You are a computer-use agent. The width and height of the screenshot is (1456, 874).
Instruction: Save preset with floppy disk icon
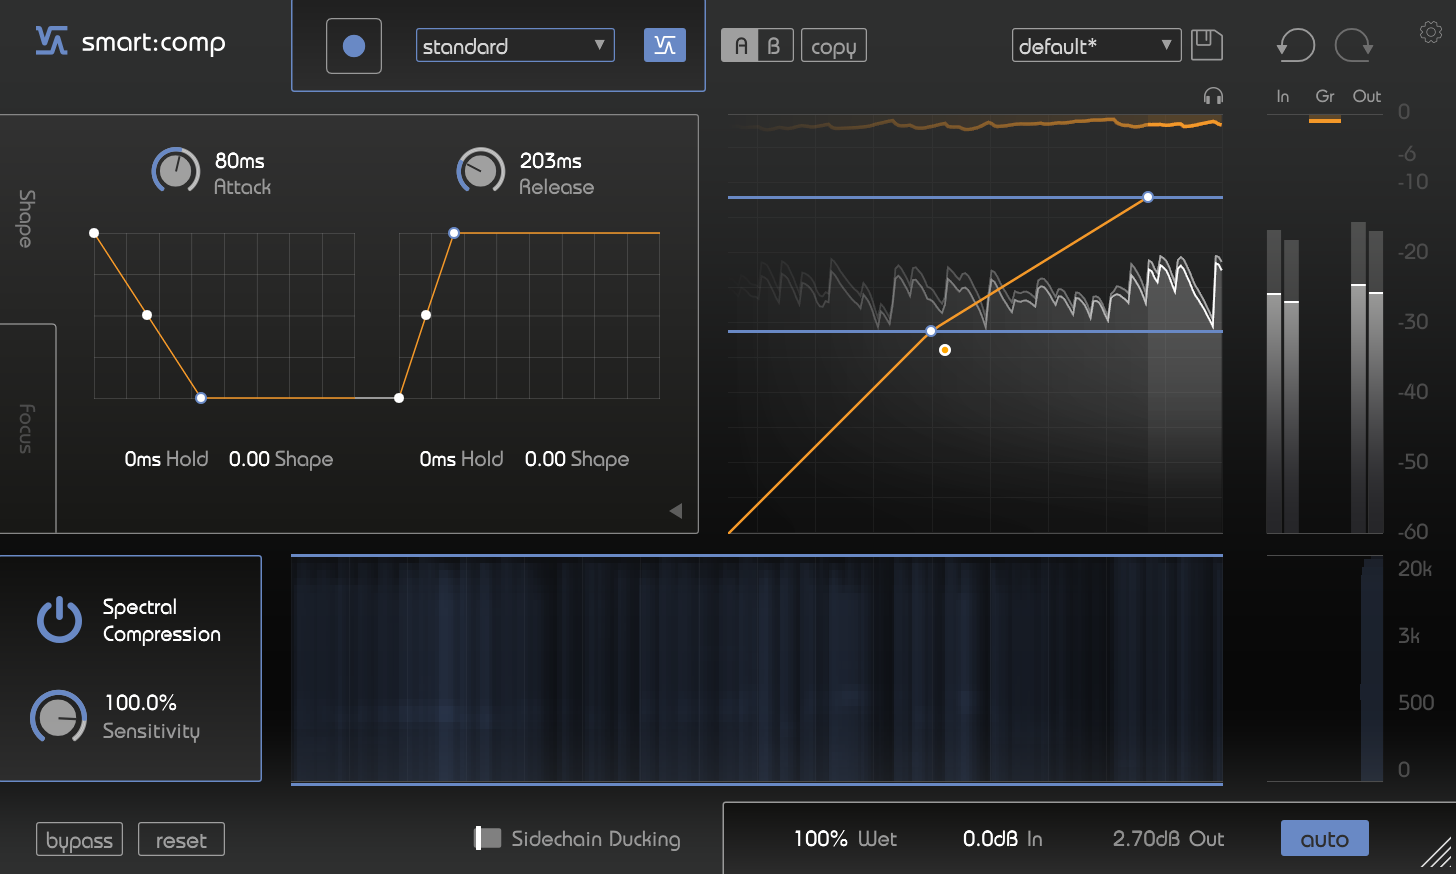[1207, 45]
